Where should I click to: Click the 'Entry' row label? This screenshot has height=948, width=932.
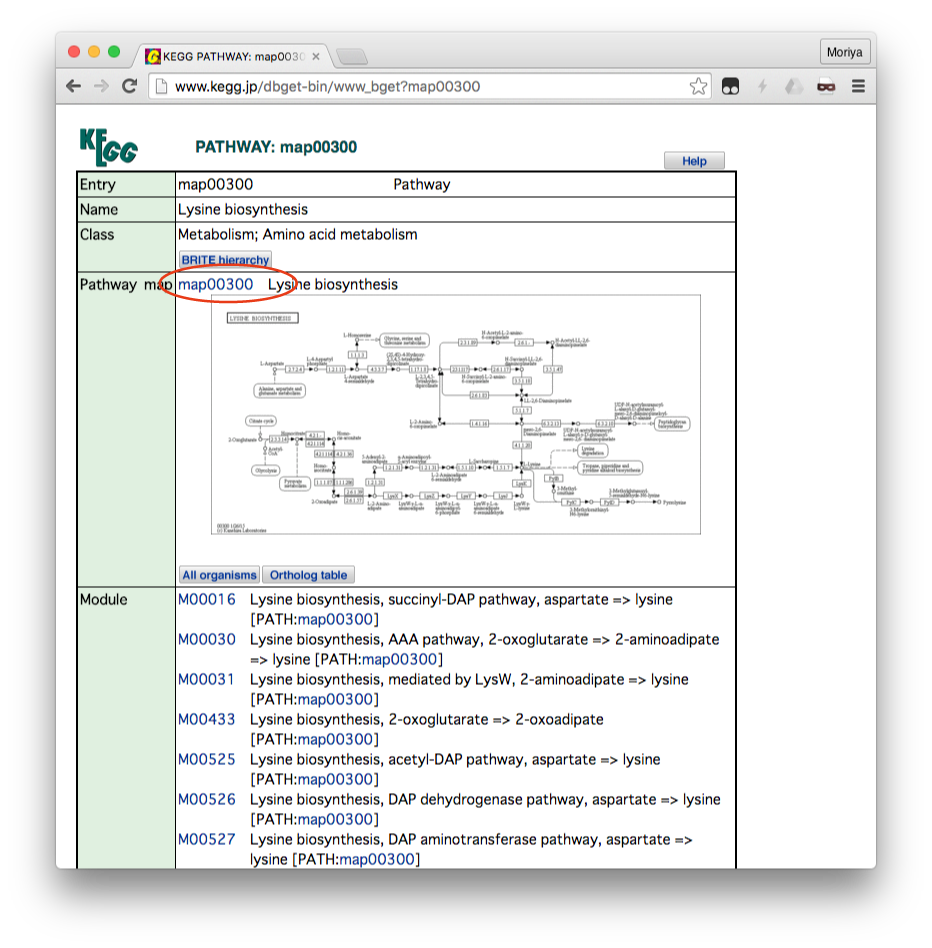point(97,184)
